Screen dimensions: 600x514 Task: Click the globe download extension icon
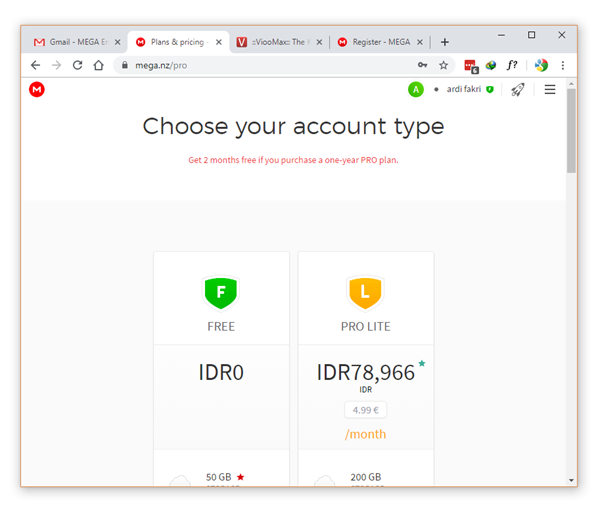pyautogui.click(x=491, y=65)
